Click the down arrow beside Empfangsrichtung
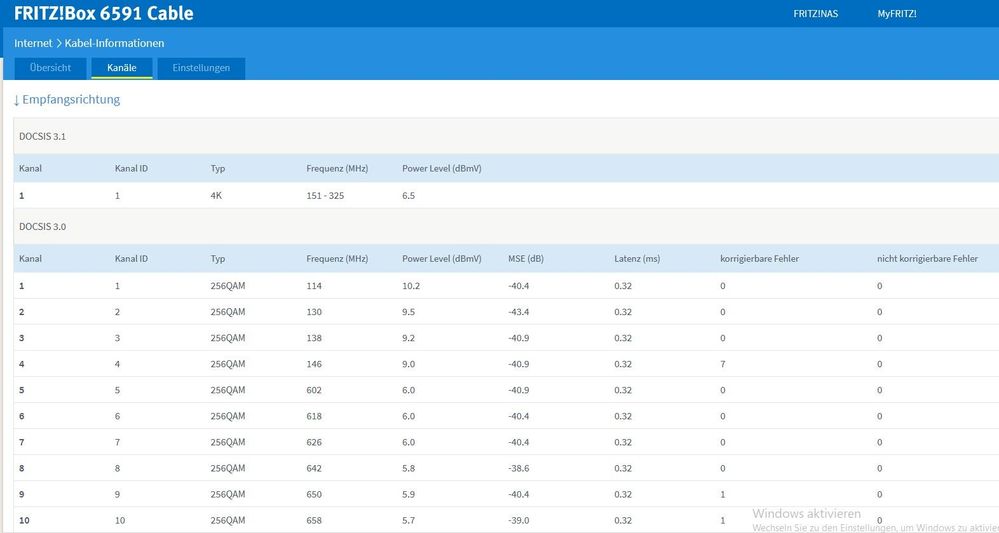999x533 pixels. 16,100
